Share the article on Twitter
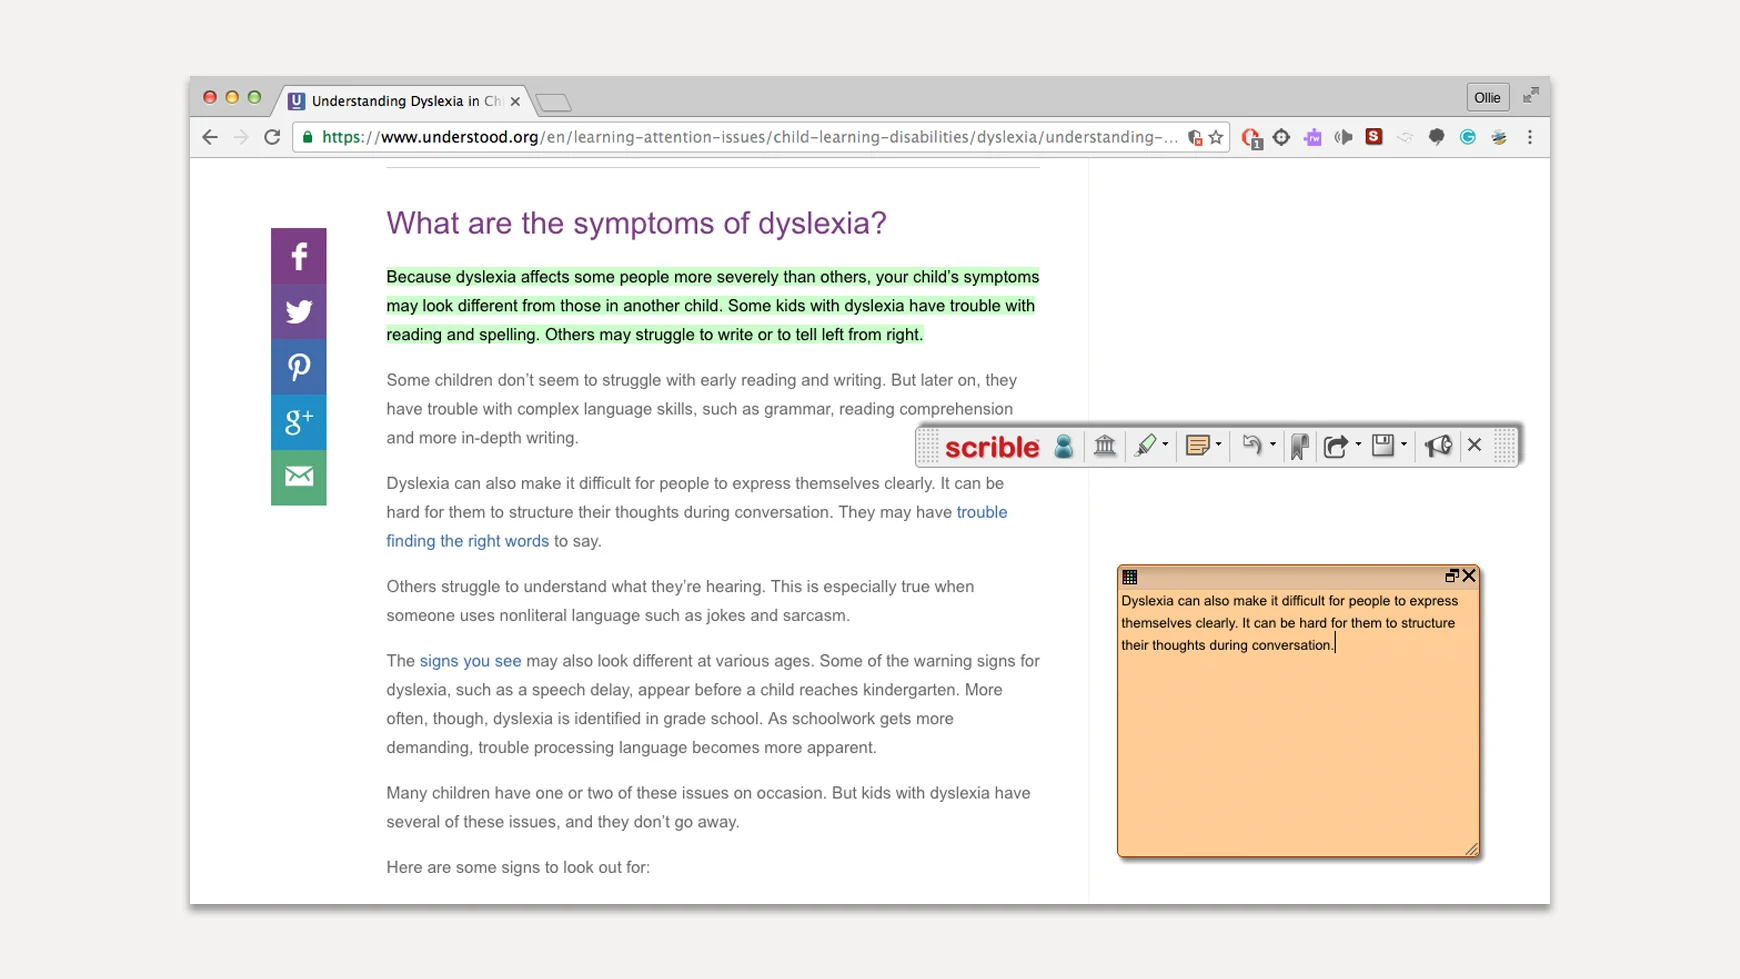The height and width of the screenshot is (979, 1740). point(299,312)
